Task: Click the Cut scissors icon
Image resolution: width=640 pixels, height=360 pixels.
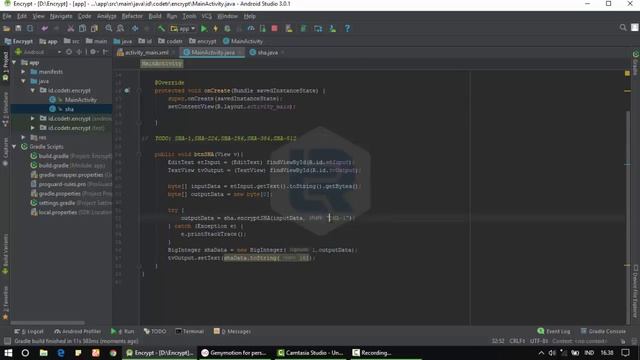Action: click(x=71, y=29)
